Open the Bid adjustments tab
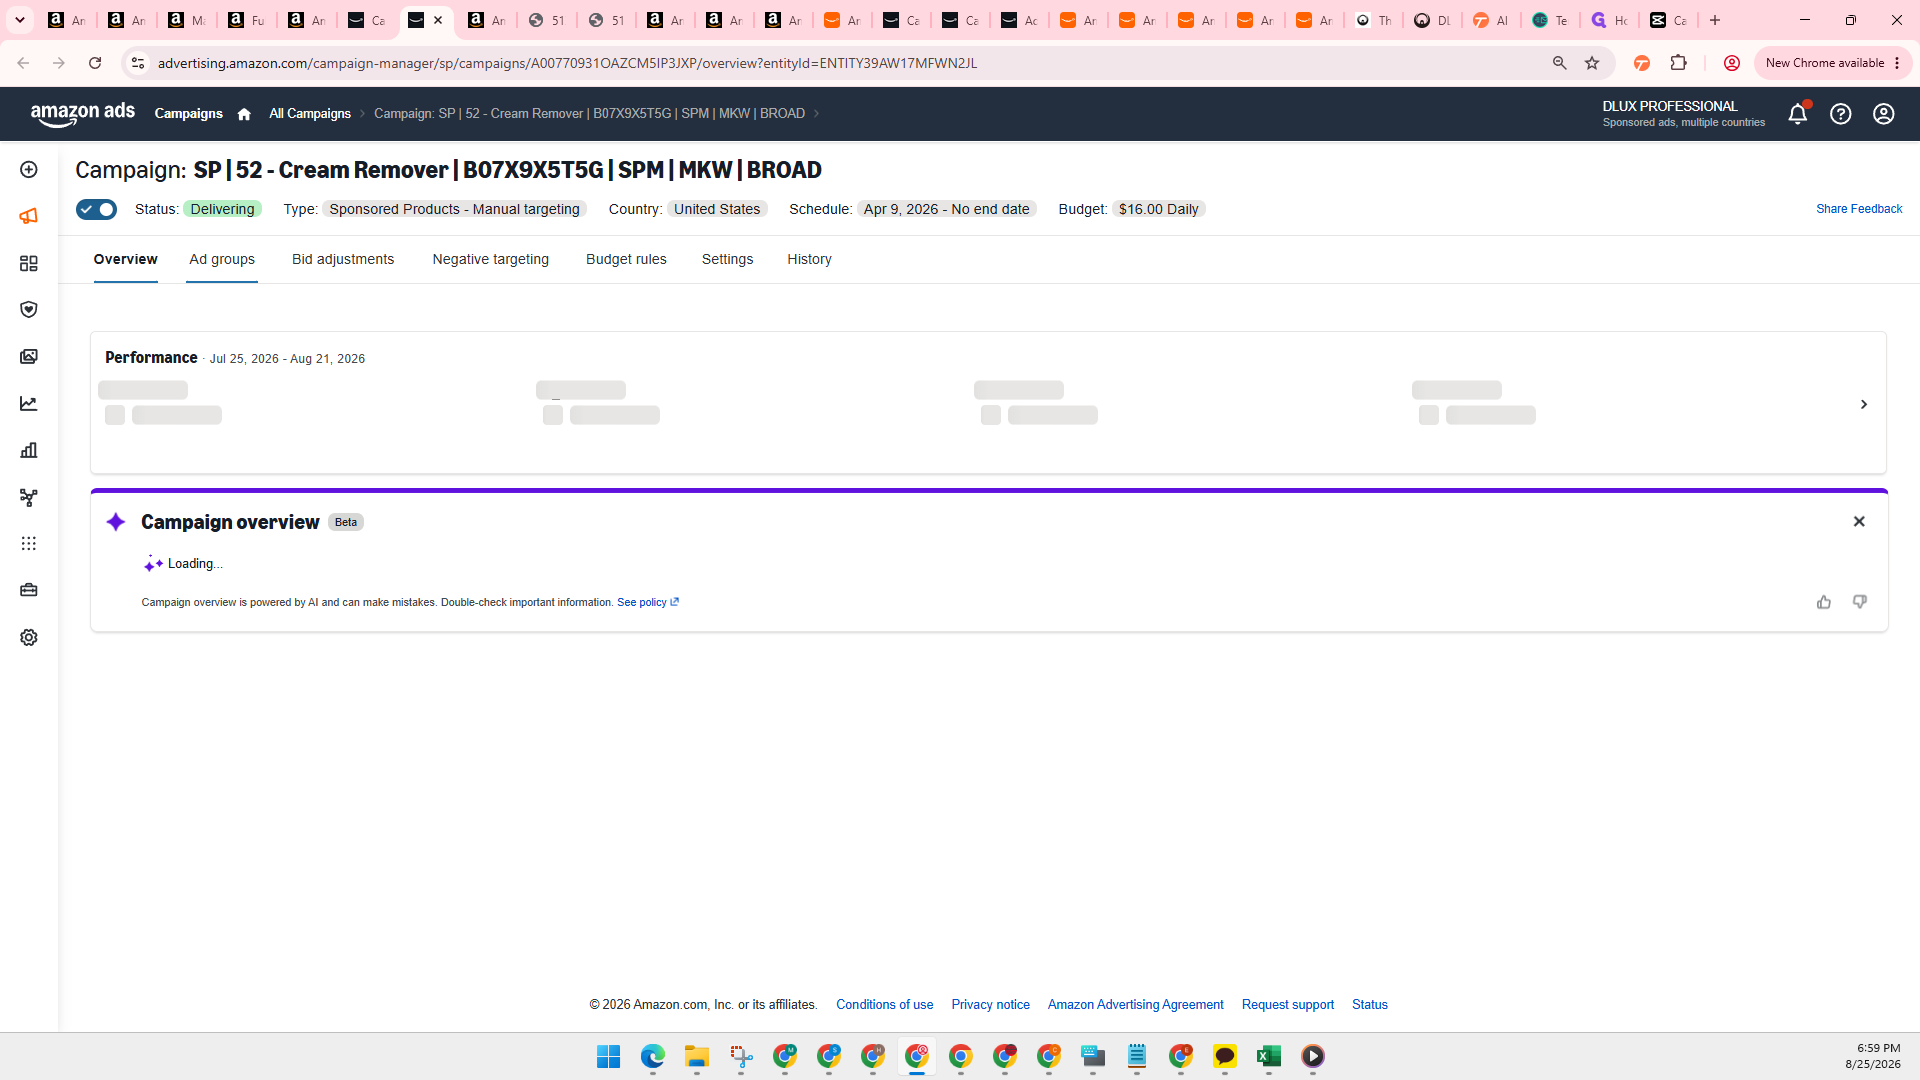The height and width of the screenshot is (1080, 1920). point(343,259)
